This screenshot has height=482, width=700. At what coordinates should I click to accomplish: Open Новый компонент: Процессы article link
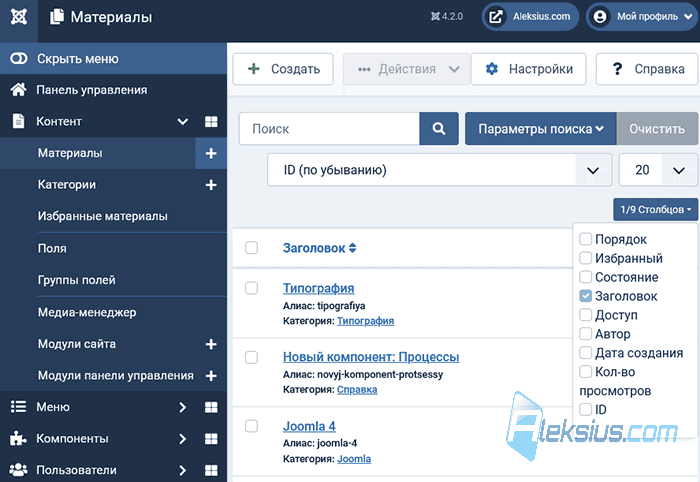371,357
